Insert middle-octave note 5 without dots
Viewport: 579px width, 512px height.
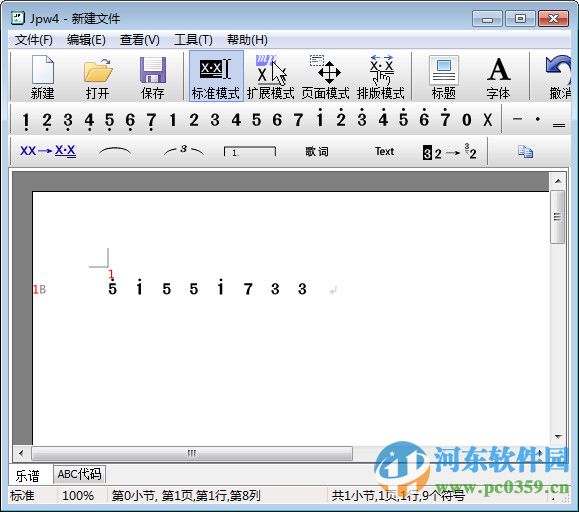257,120
